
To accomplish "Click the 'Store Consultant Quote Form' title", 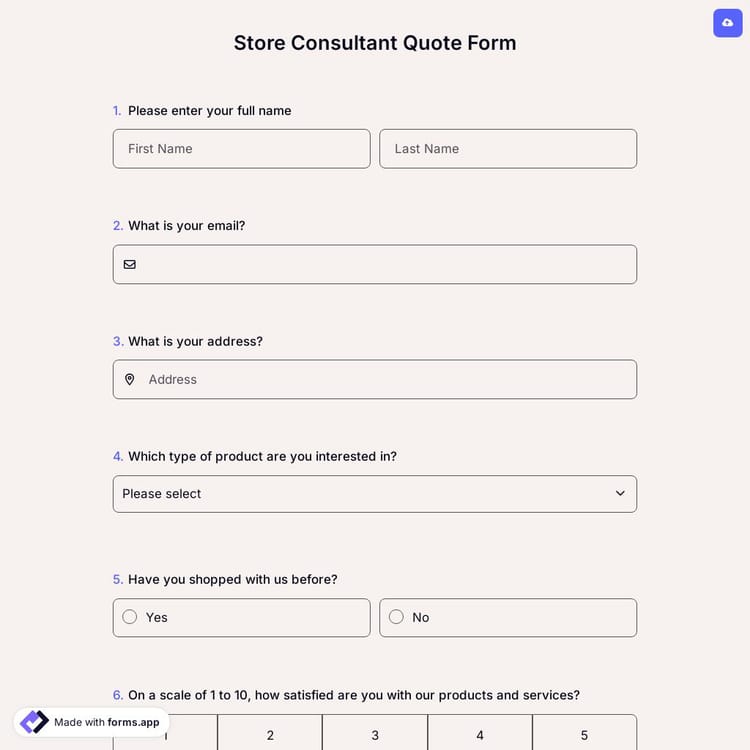I will [375, 43].
